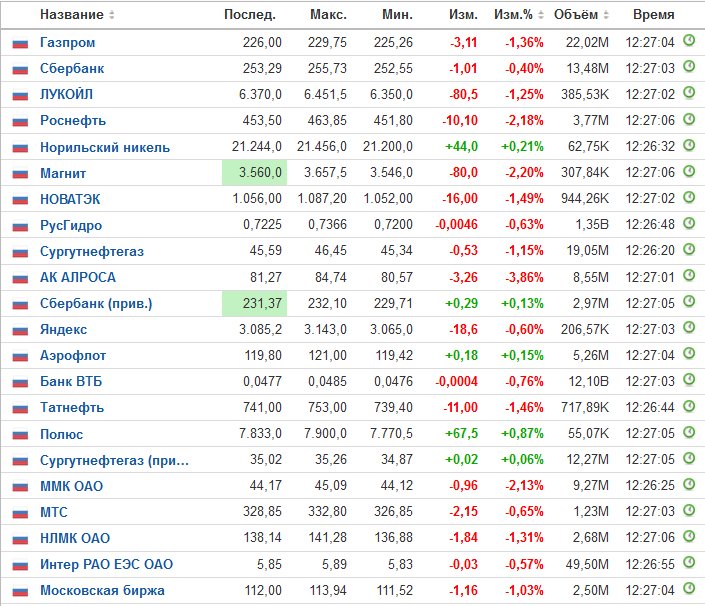Open the Татнефть stock link

pos(72,407)
